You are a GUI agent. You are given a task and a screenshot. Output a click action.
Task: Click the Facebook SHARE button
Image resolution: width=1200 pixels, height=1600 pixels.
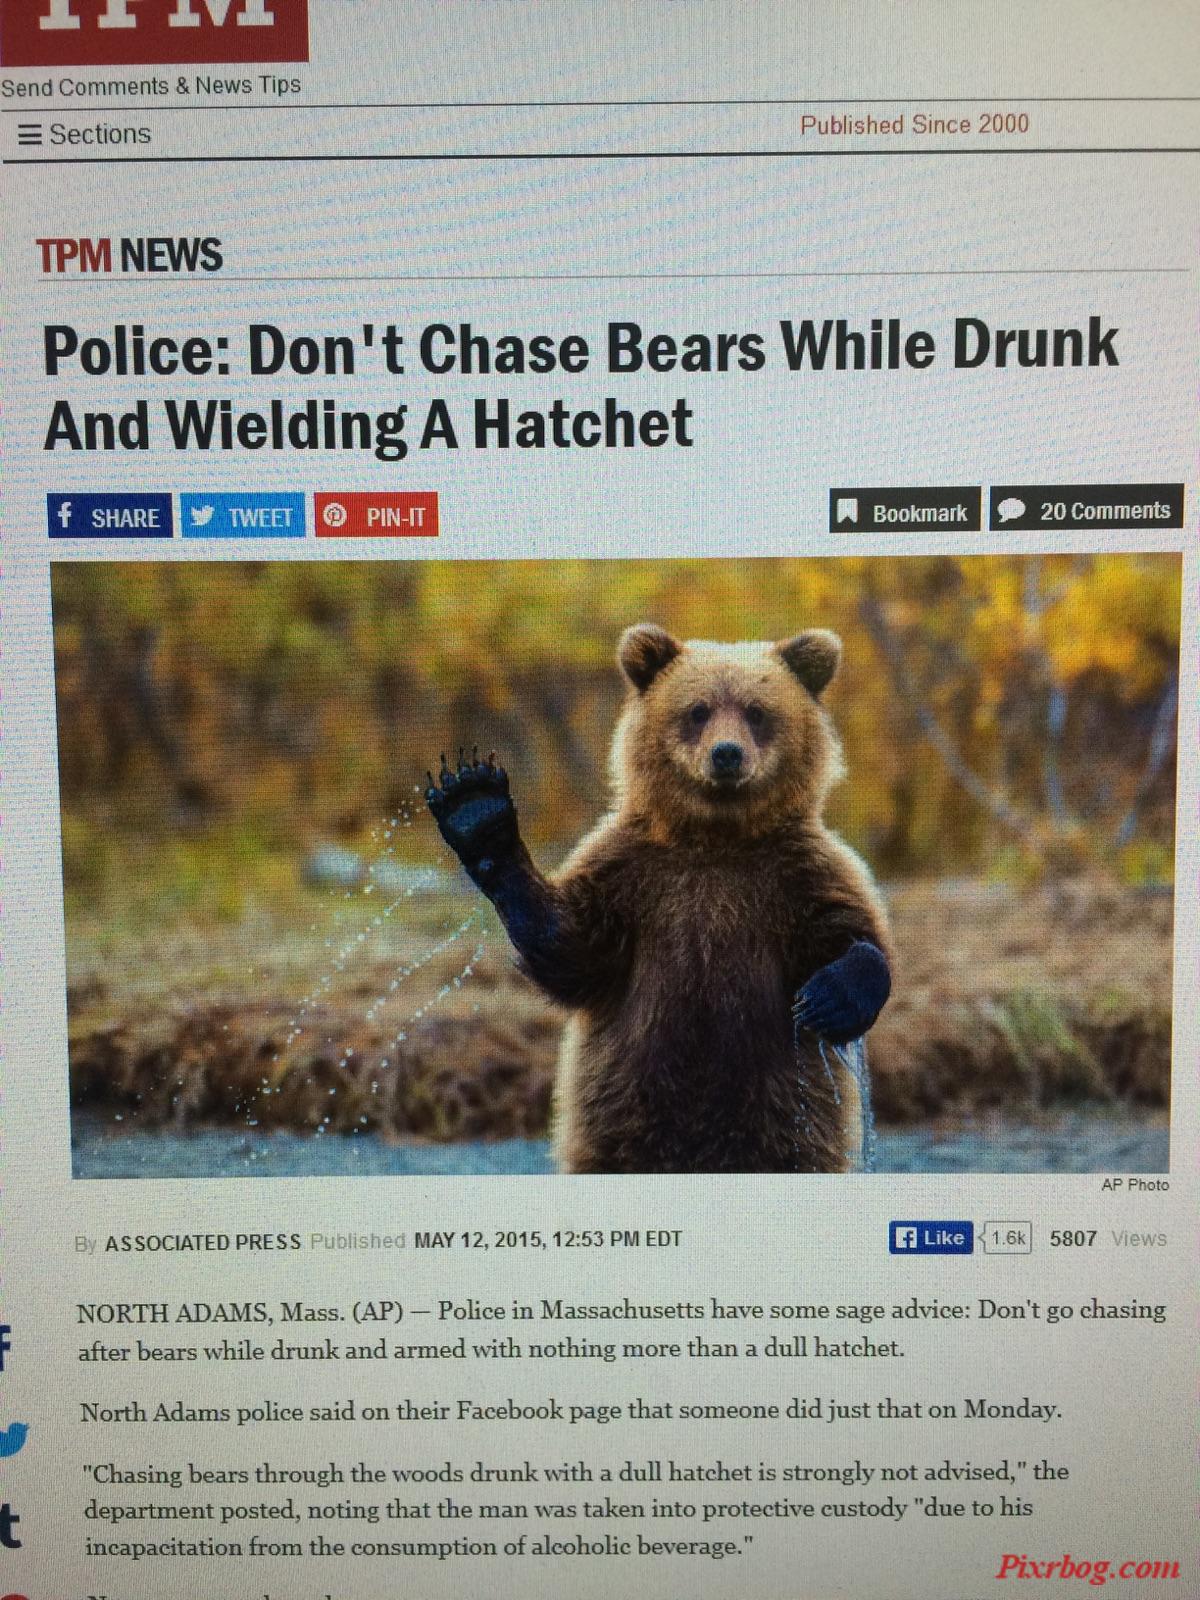point(109,516)
